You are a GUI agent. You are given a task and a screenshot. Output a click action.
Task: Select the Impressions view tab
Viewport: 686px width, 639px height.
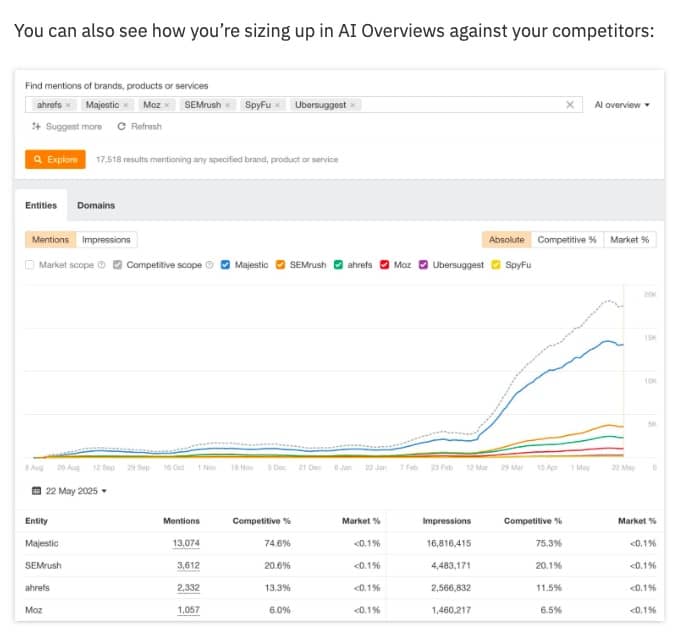(x=106, y=240)
